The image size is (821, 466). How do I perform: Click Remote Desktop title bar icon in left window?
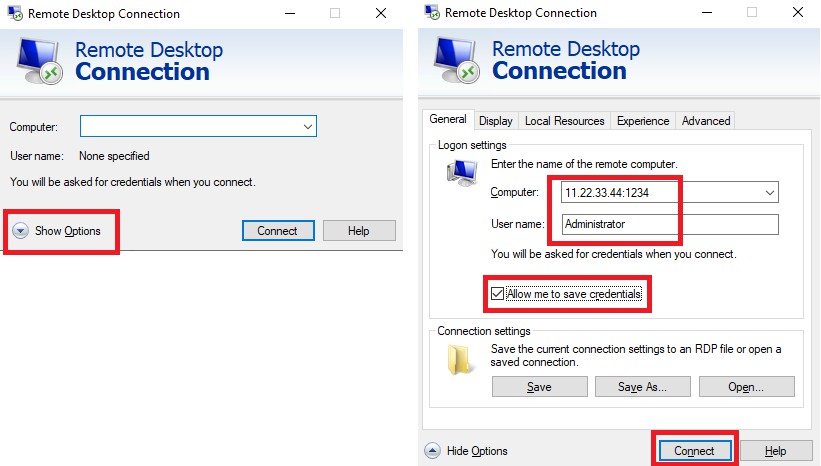point(15,13)
